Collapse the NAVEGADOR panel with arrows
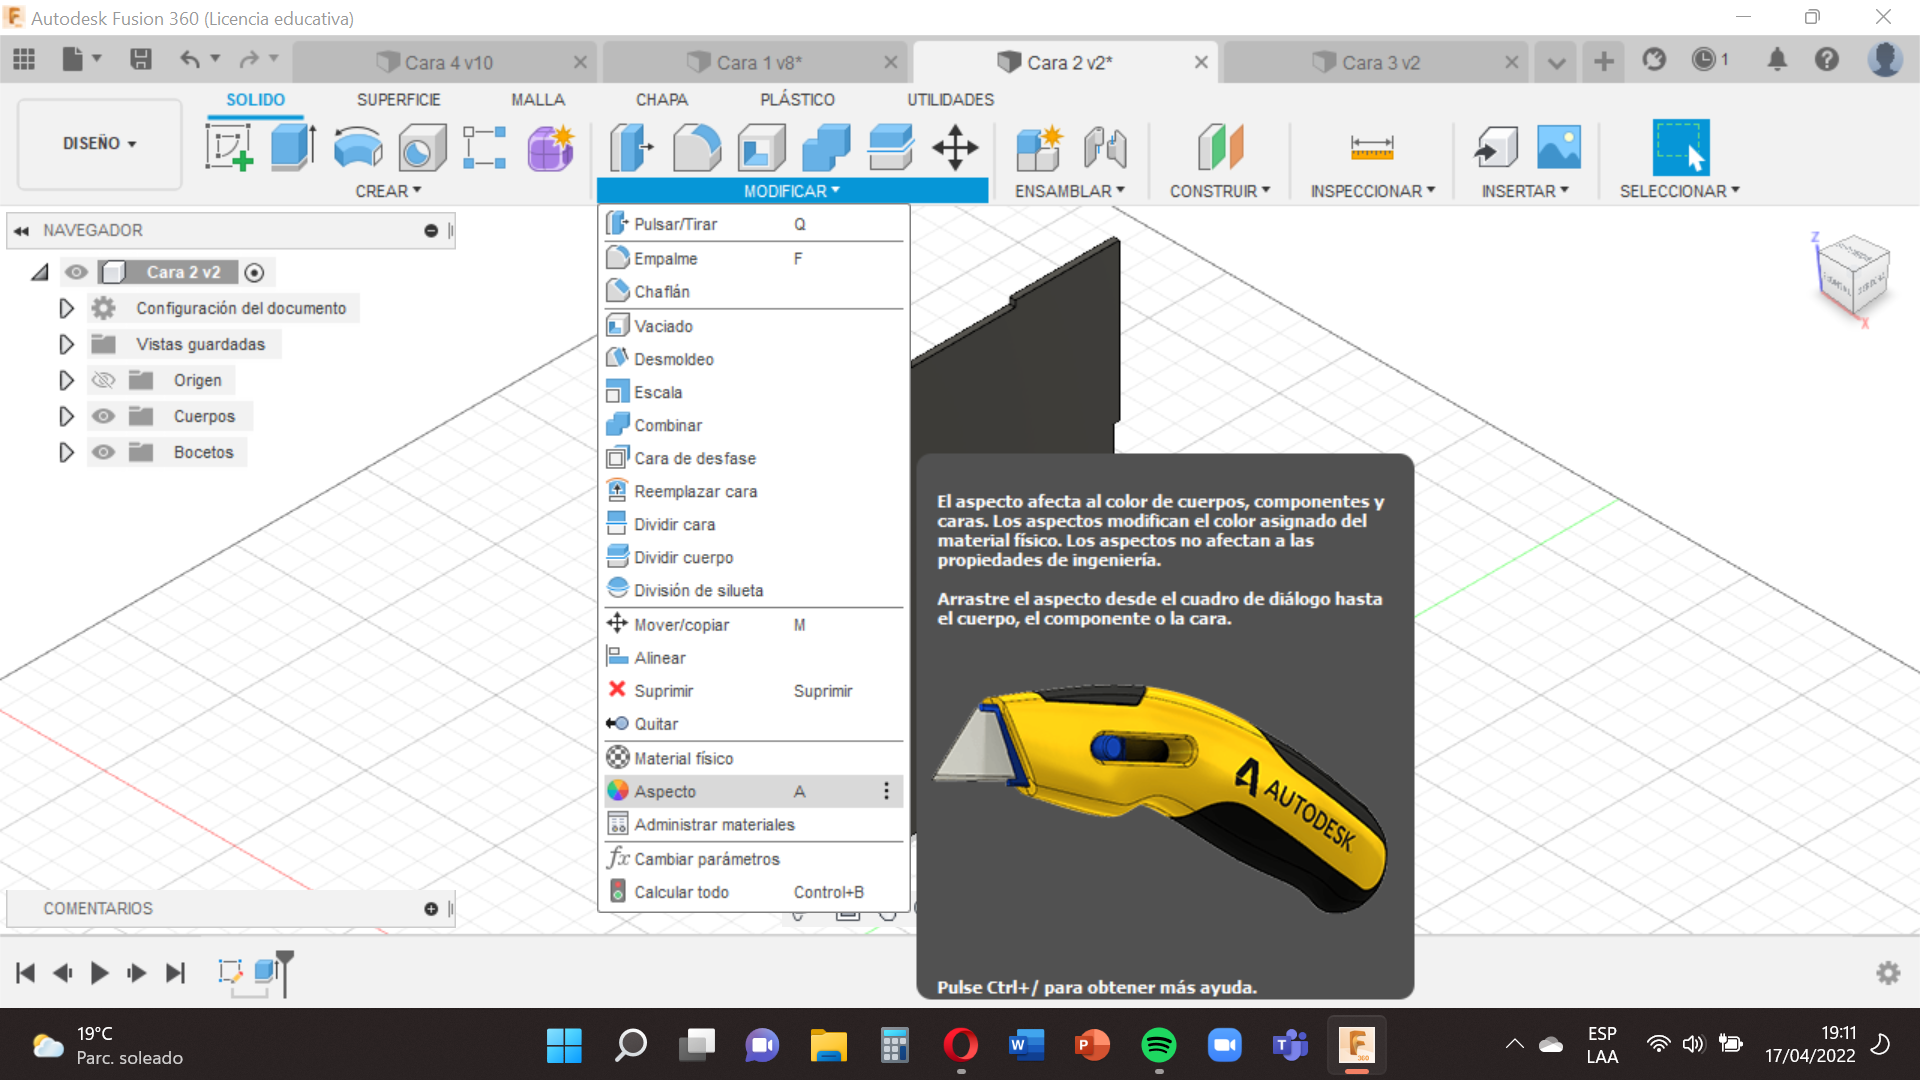 (x=21, y=231)
